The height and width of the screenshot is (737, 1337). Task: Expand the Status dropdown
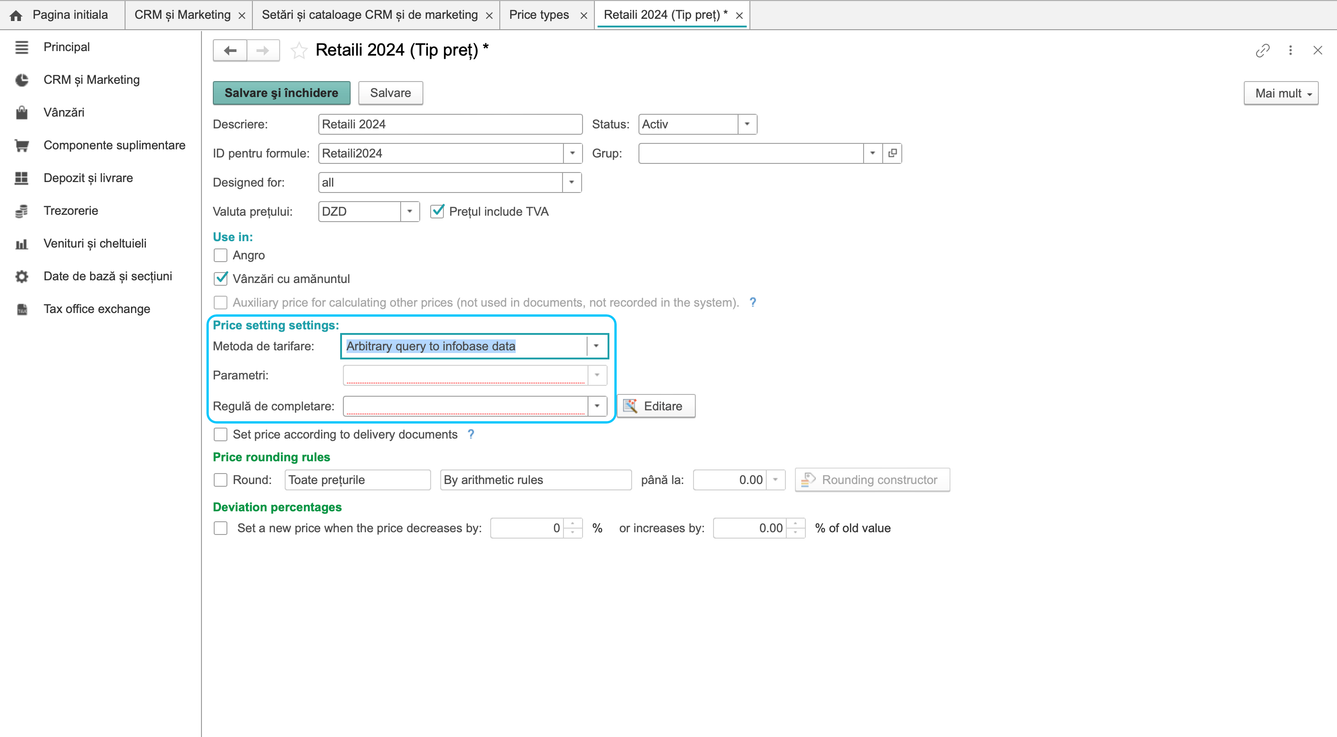click(x=747, y=124)
